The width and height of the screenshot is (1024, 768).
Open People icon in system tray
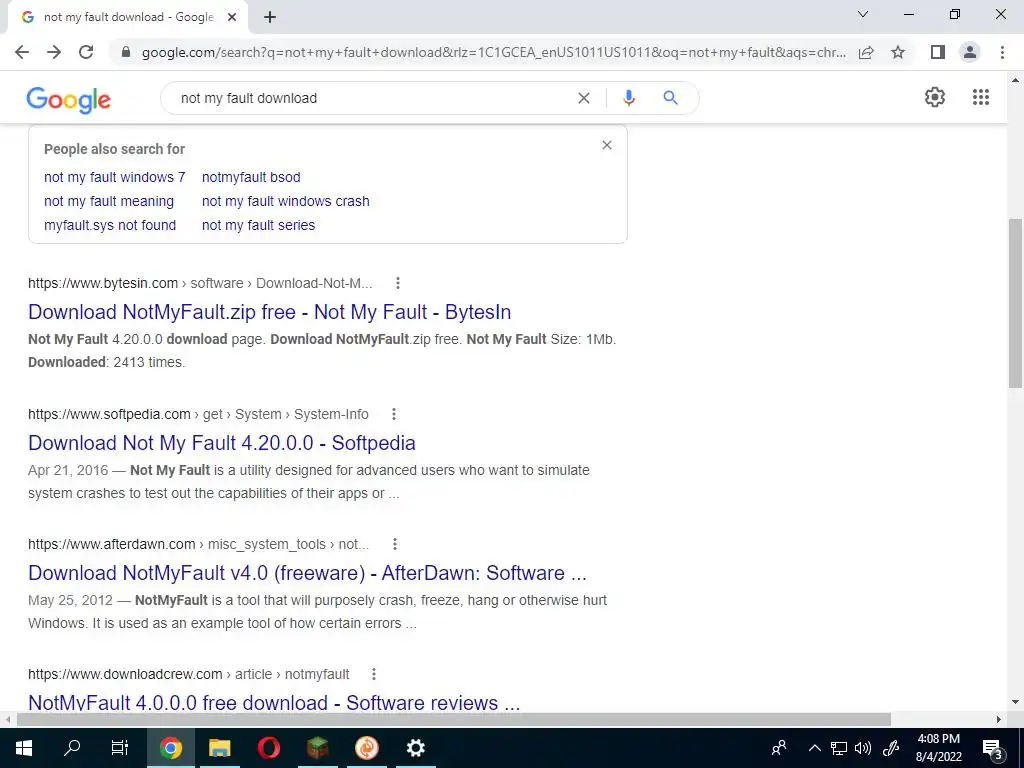tap(778, 748)
